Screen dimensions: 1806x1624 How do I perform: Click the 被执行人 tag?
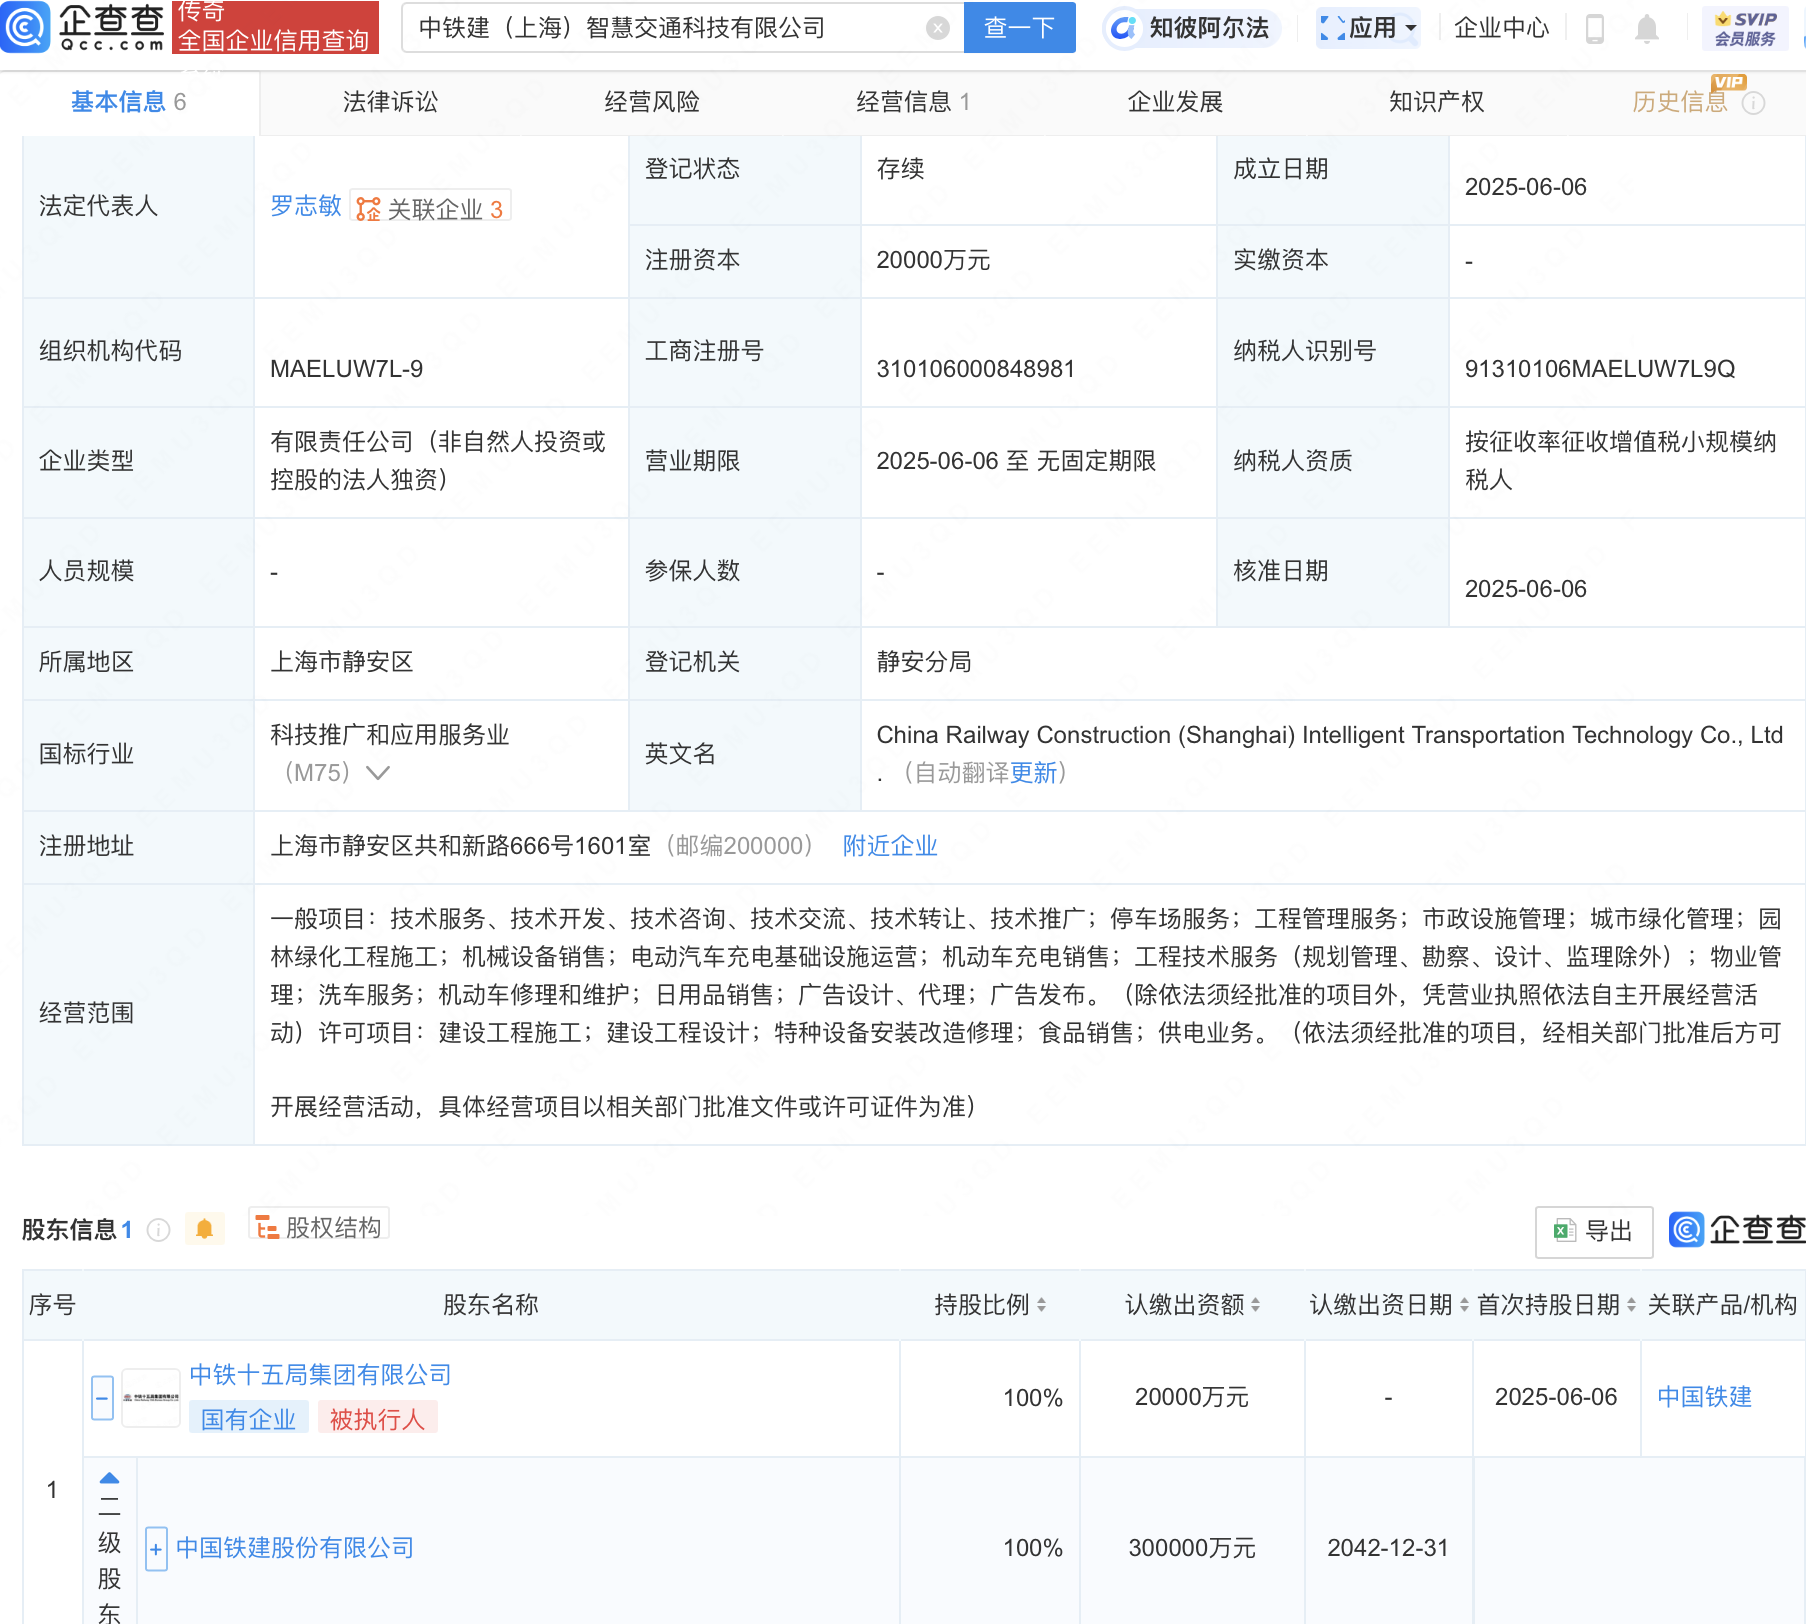(x=378, y=1419)
